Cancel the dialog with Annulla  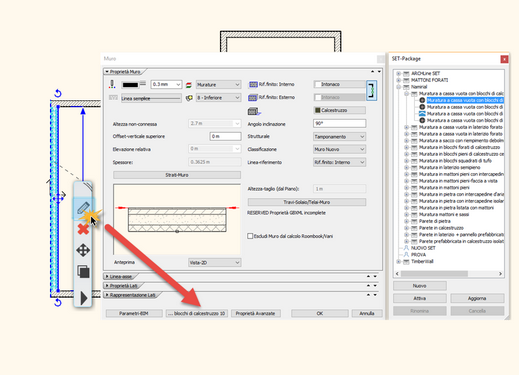click(x=367, y=313)
